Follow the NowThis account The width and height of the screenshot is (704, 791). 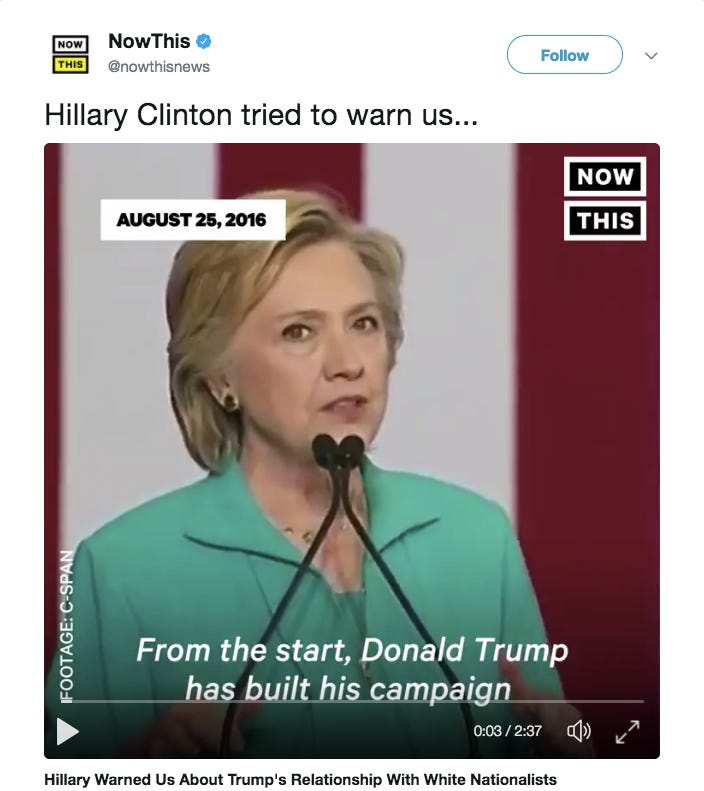(x=565, y=54)
